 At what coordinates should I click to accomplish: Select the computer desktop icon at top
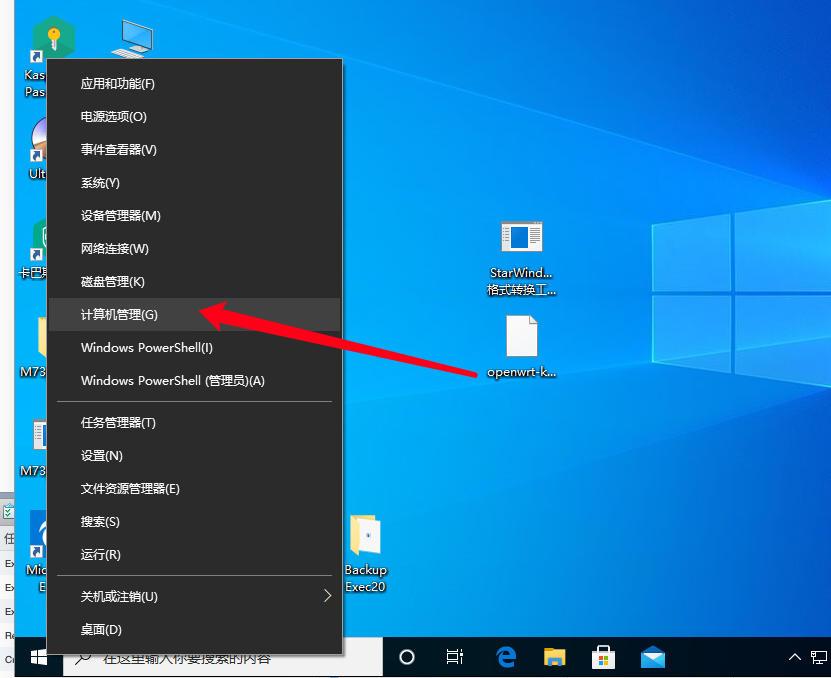tap(132, 38)
